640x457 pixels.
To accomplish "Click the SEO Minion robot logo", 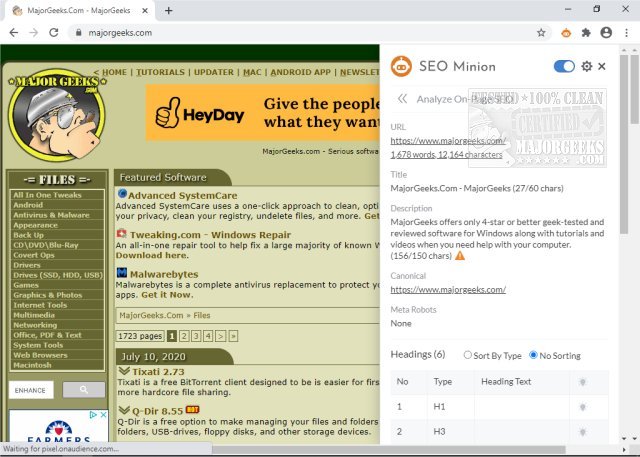I will coord(401,66).
